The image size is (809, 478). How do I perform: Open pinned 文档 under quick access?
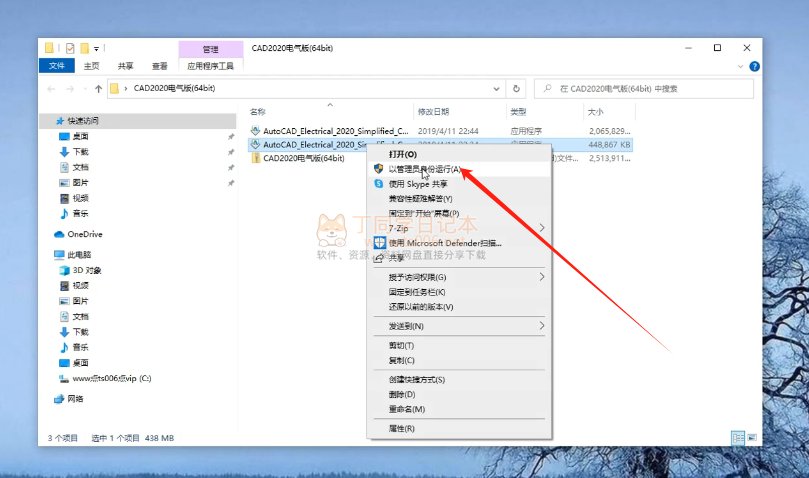(x=80, y=167)
